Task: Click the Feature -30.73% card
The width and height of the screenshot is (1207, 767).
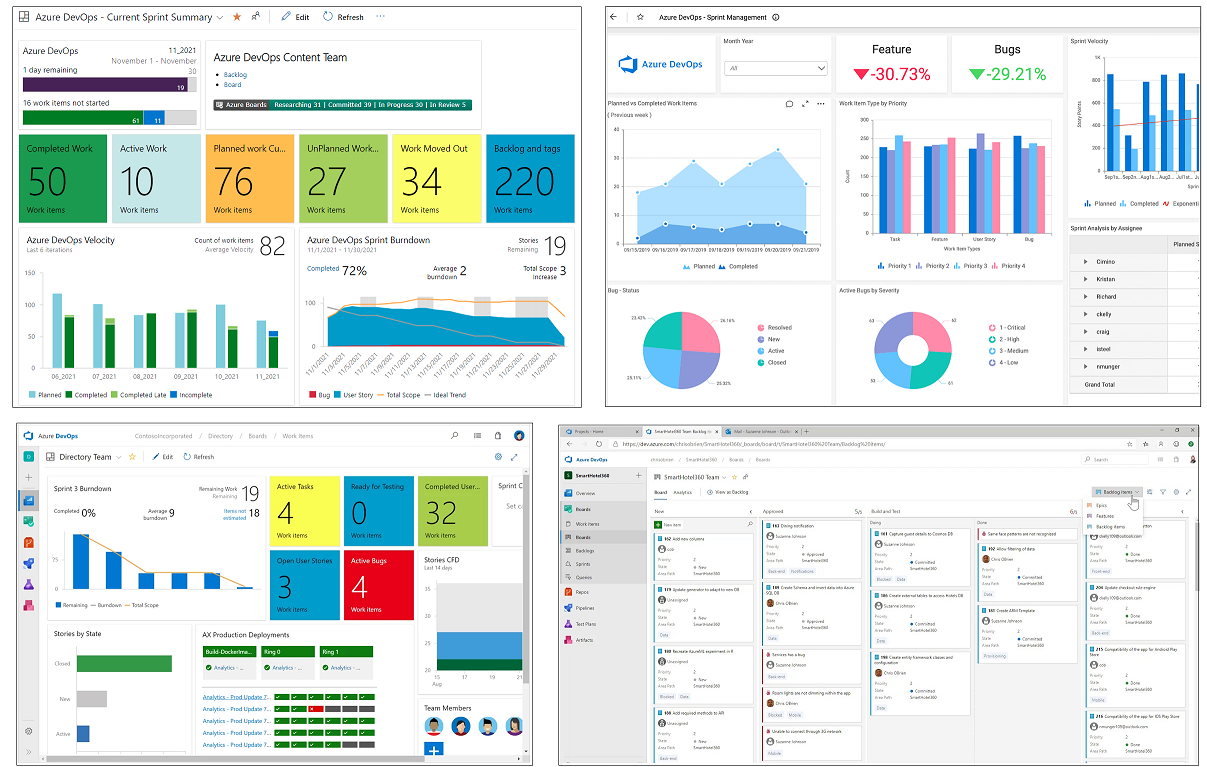Action: click(891, 62)
